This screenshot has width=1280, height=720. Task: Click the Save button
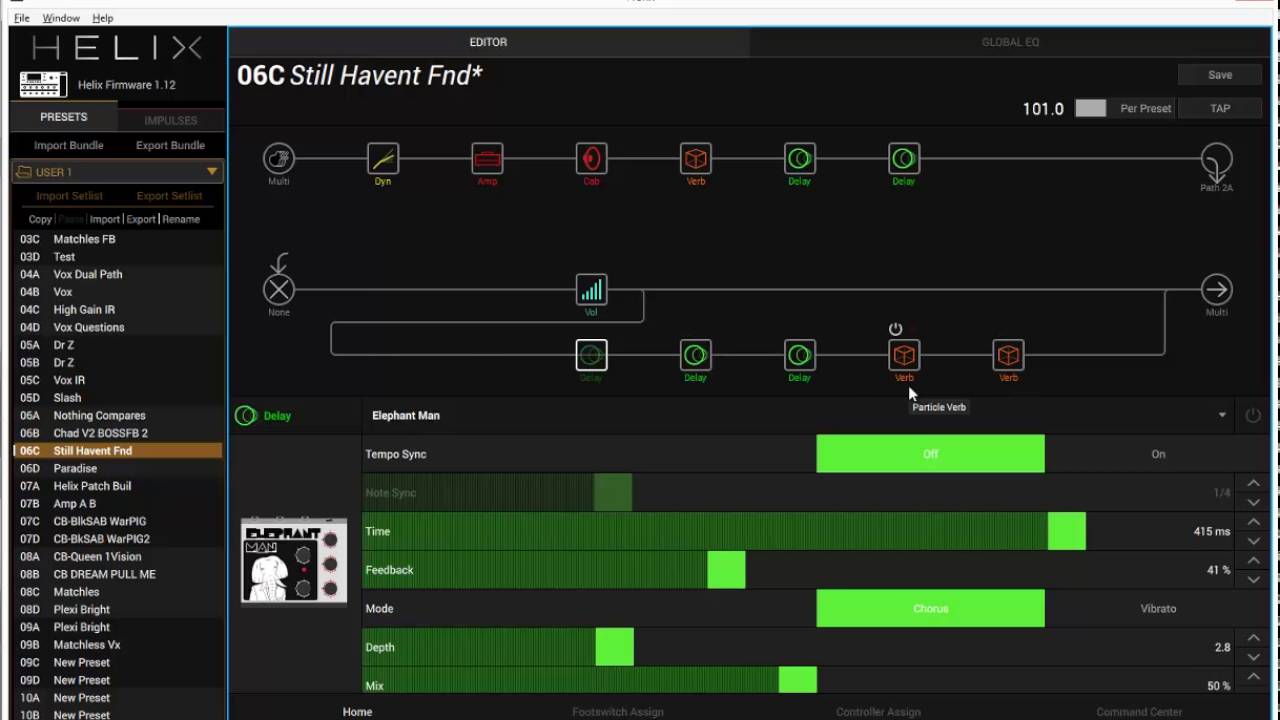1220,75
